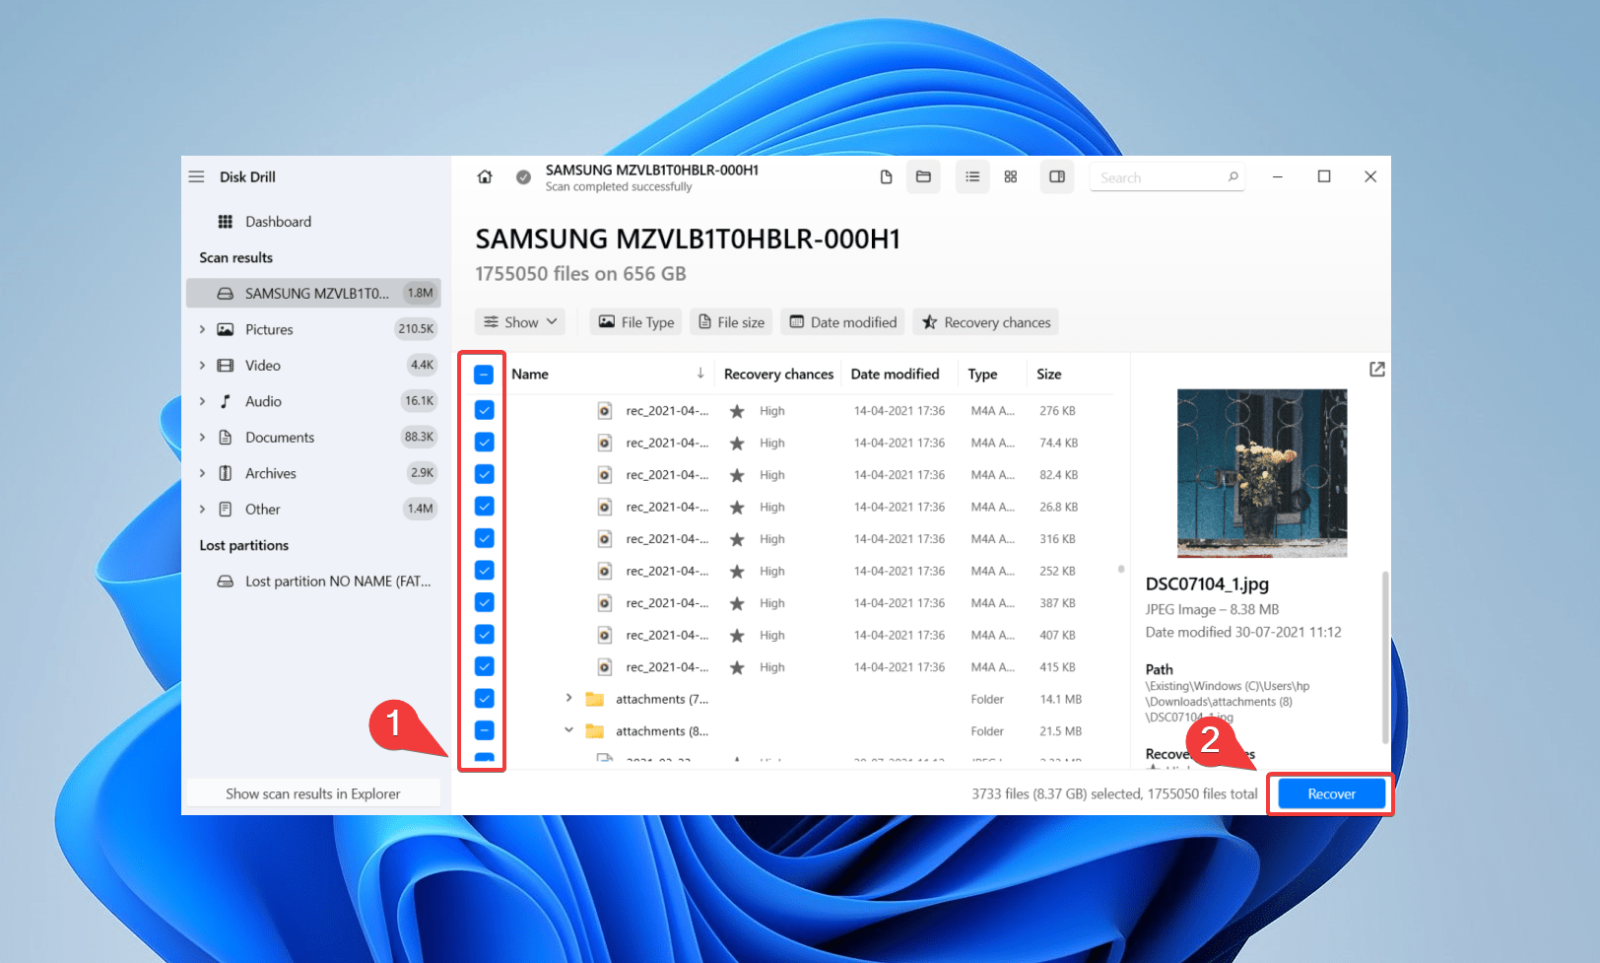Toggle the preview panel icon
1600x963 pixels.
pos(1057,176)
